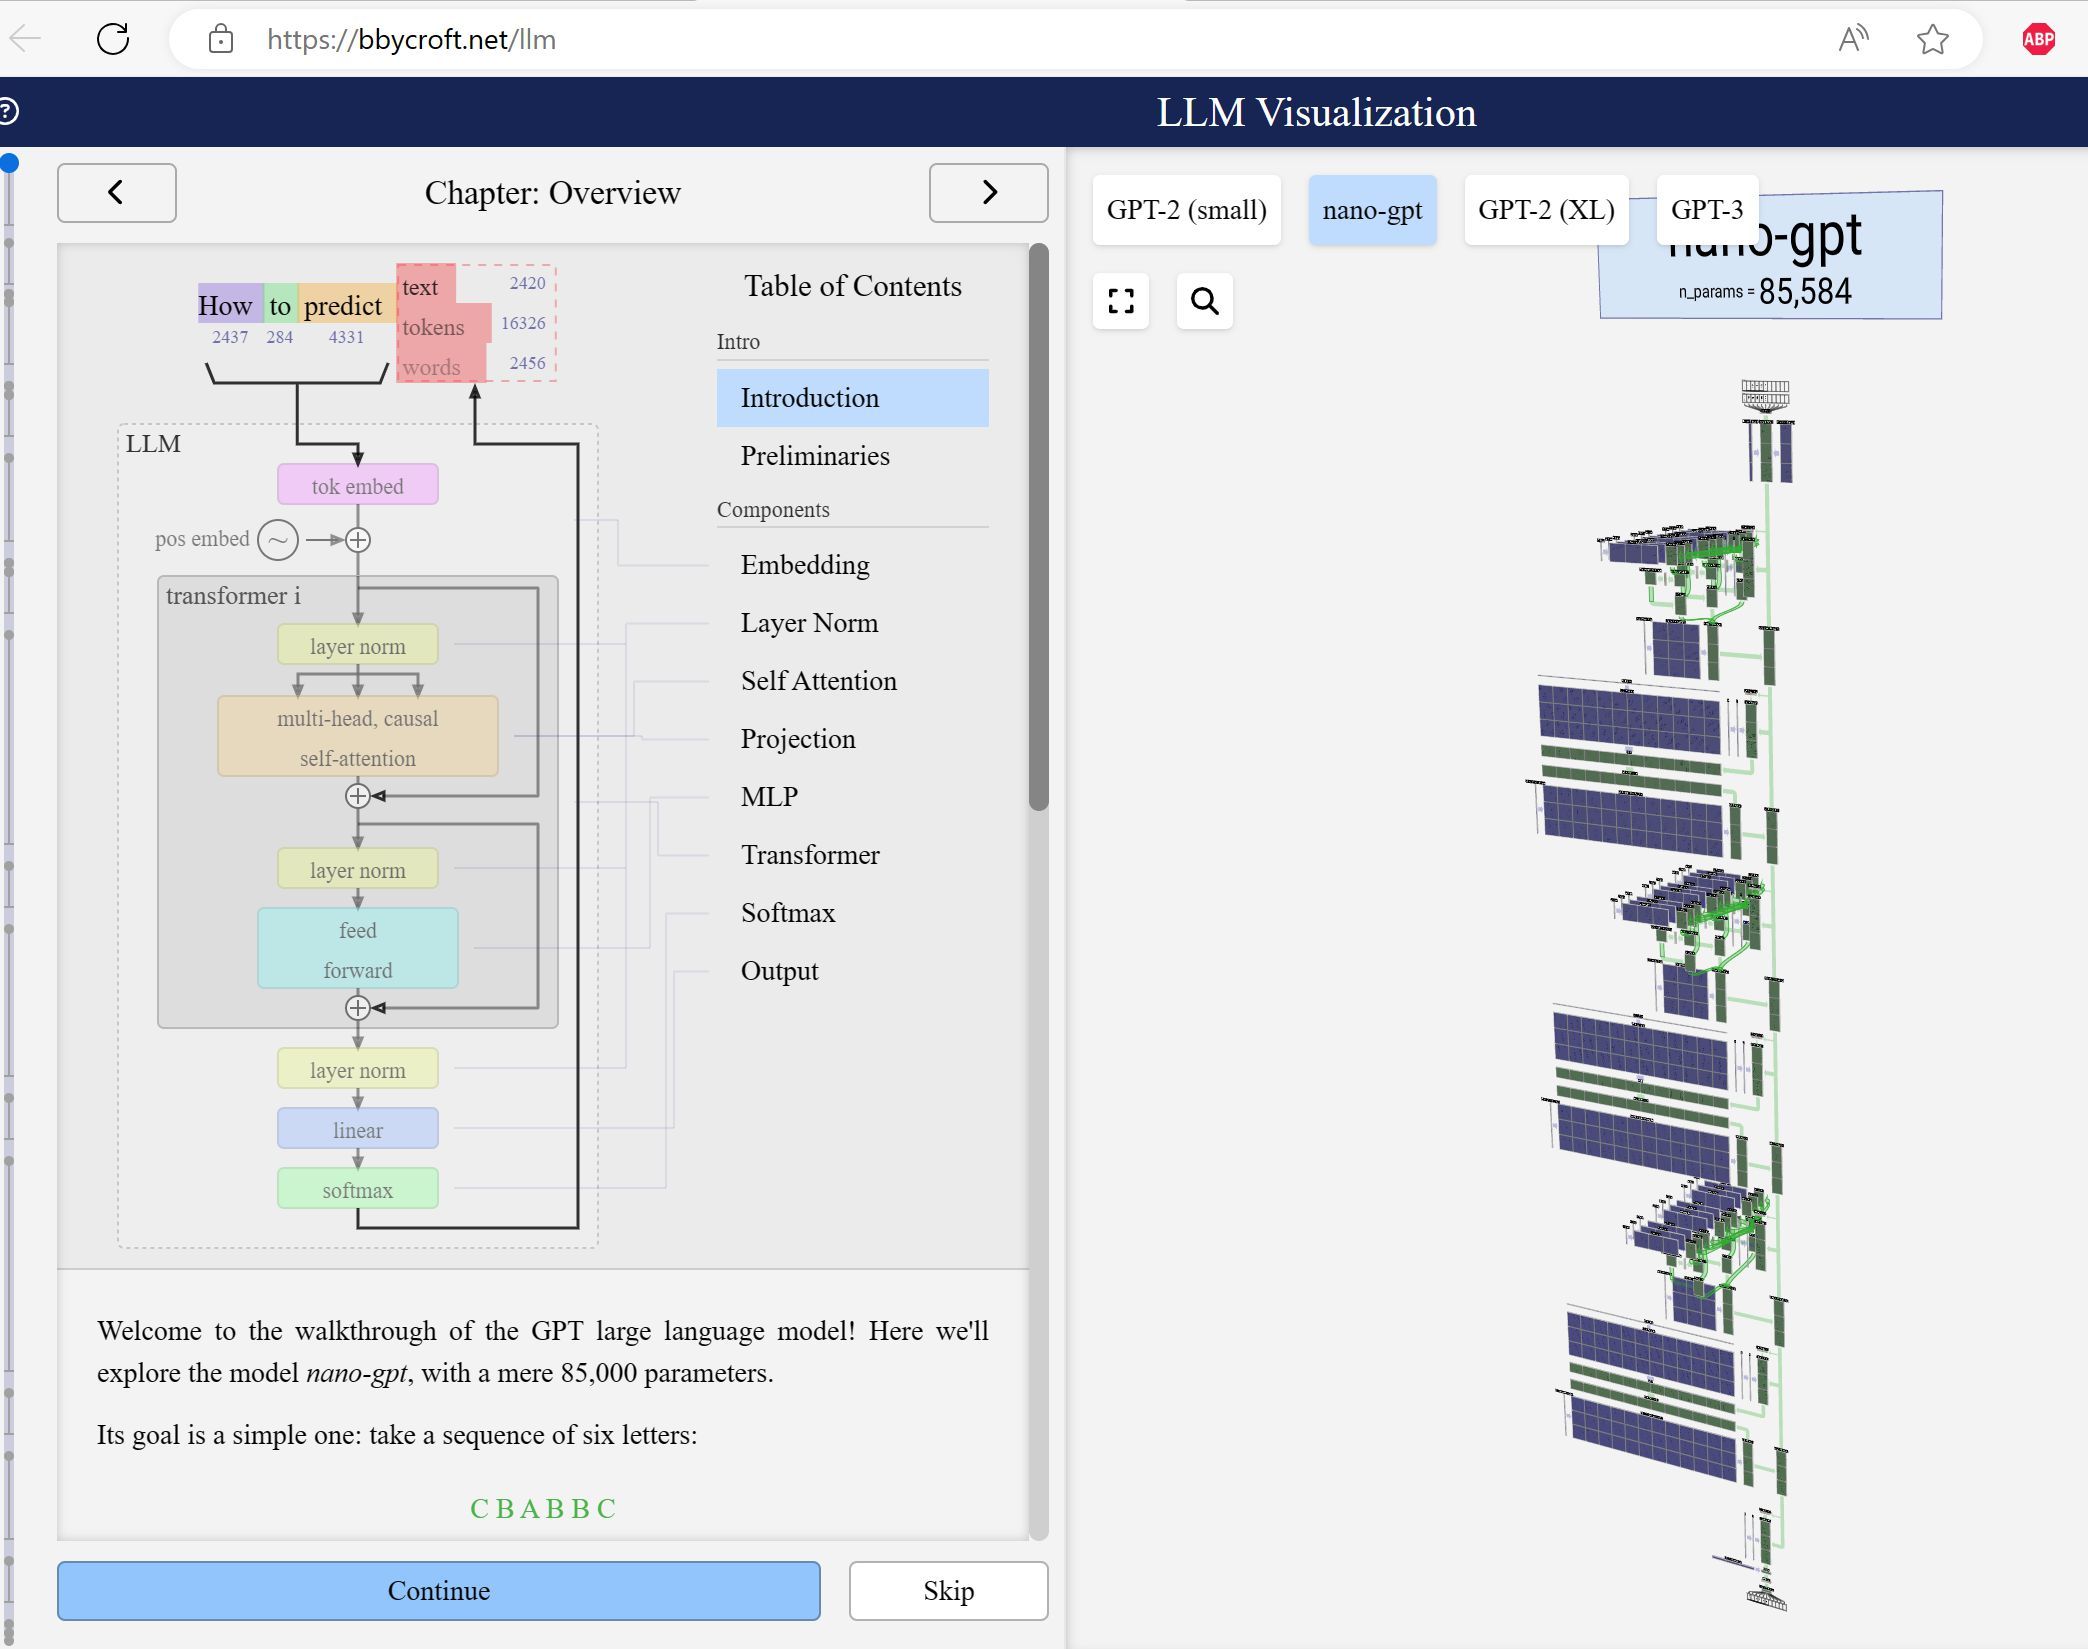Click the Skip button
The width and height of the screenshot is (2088, 1649).
(x=948, y=1591)
